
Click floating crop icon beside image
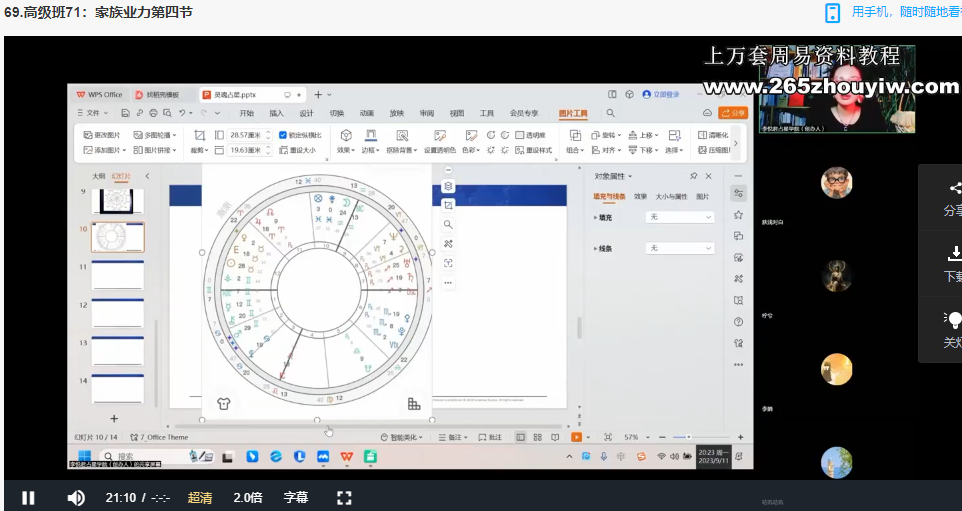tap(448, 206)
